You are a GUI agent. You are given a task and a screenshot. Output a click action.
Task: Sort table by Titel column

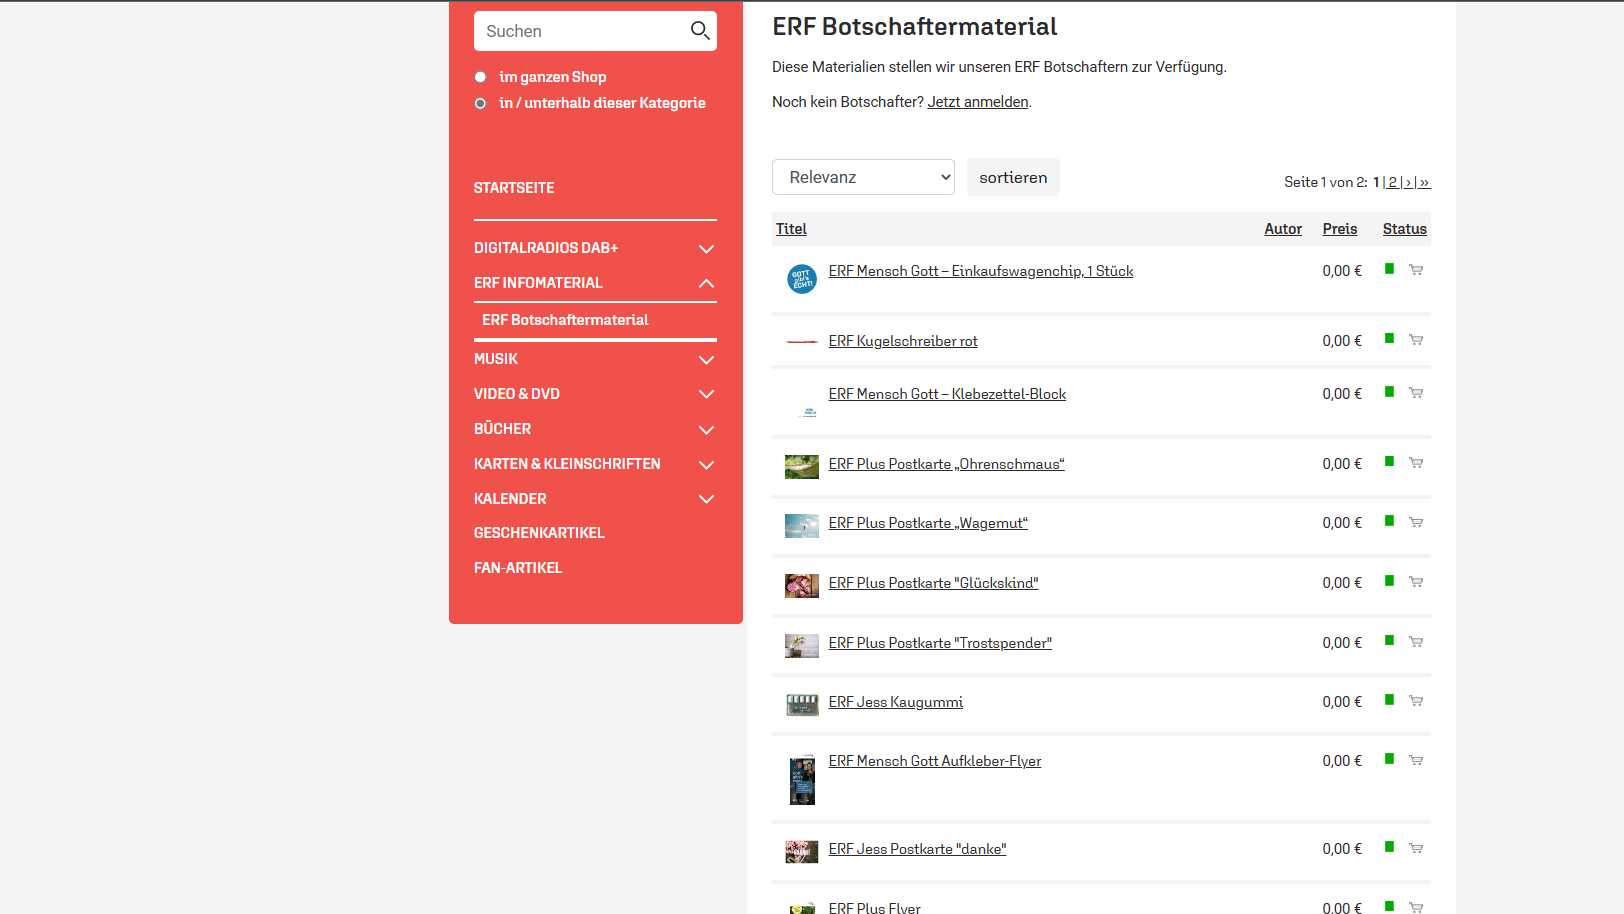tap(791, 229)
